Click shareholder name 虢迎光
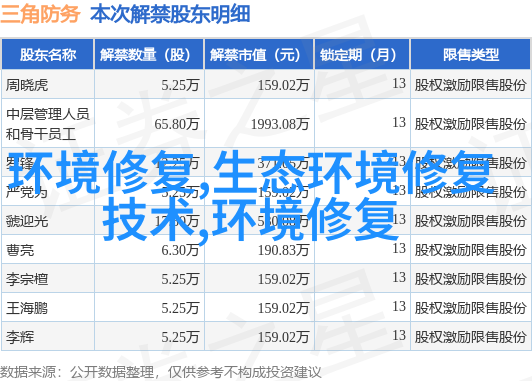This screenshot has width=532, height=381. click(x=27, y=221)
